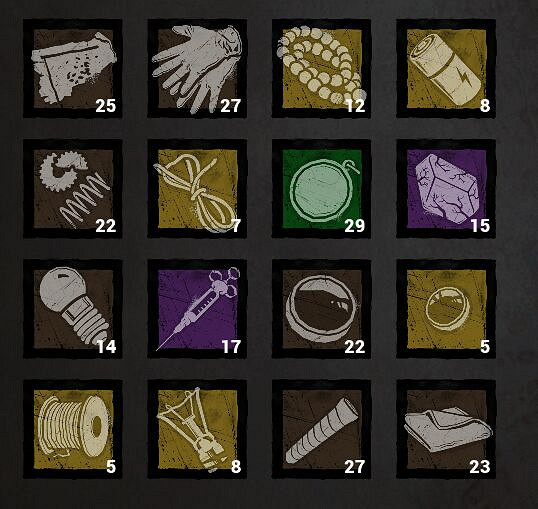
Task: Choose the battery add-on with count 8
Action: coord(446,69)
